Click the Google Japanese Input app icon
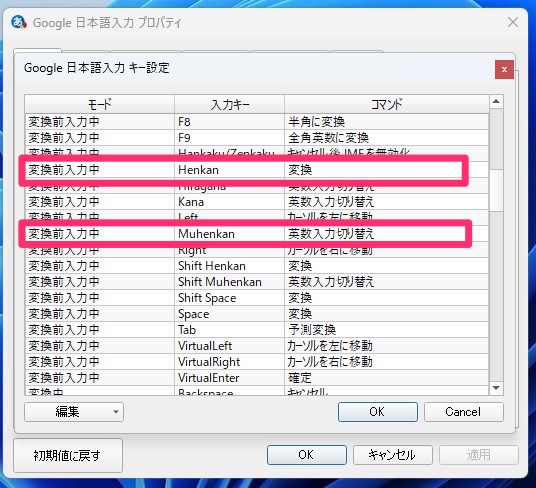The image size is (536, 488). (x=18, y=23)
